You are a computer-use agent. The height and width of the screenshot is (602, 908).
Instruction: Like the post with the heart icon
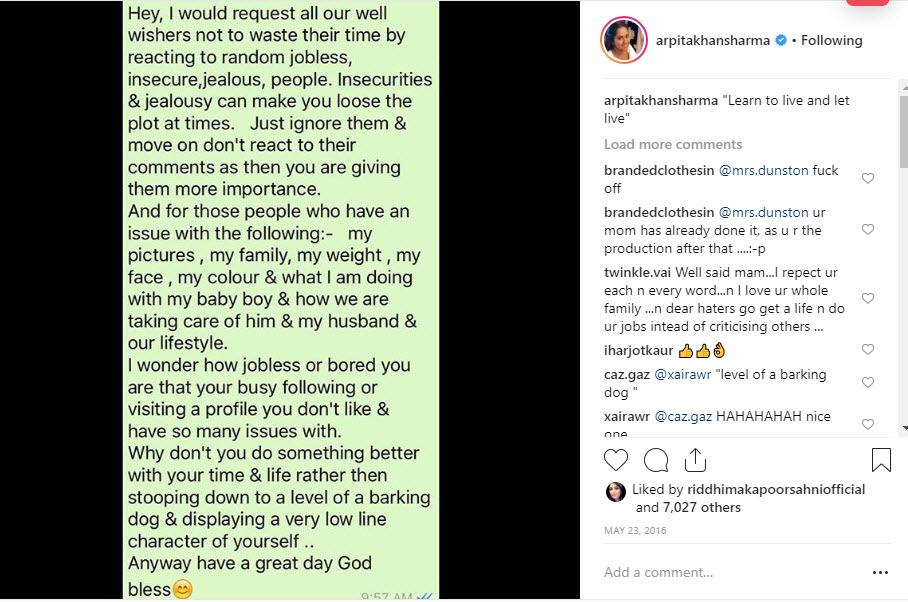click(x=616, y=460)
